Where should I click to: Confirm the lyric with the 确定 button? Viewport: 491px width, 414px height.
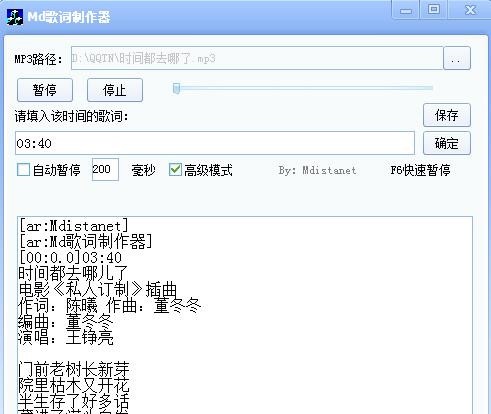[447, 143]
